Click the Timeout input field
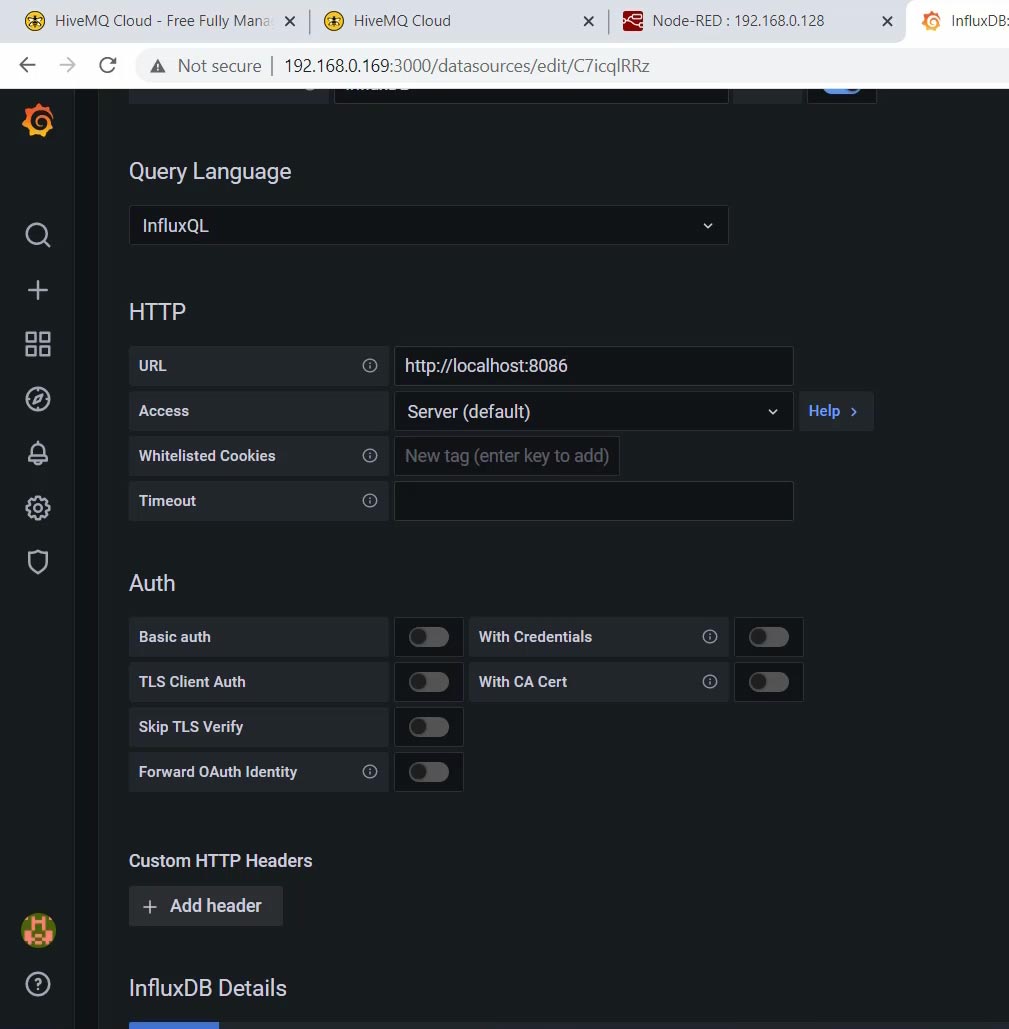Viewport: 1009px width, 1029px height. point(594,501)
